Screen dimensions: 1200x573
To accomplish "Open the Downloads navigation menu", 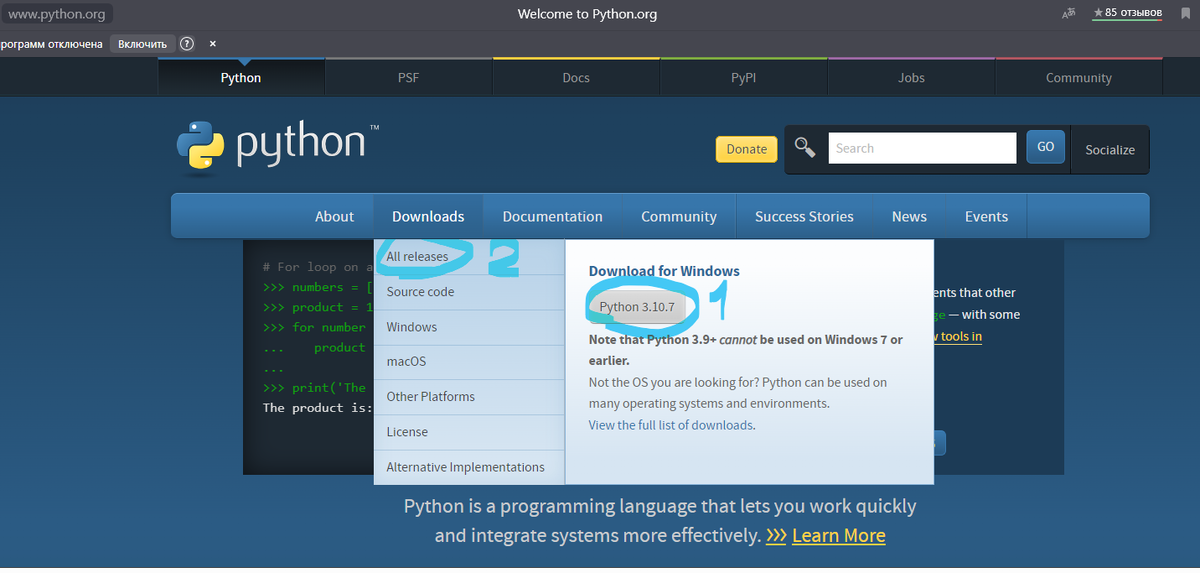I will [428, 216].
